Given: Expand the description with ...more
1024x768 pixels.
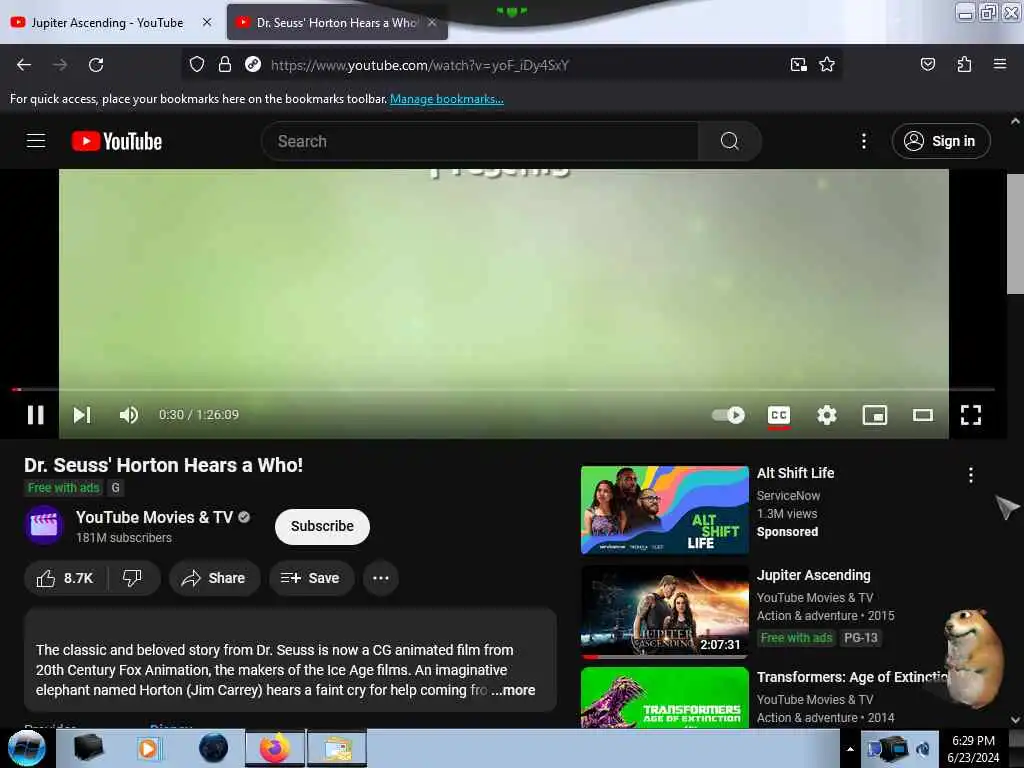Looking at the screenshot, I should pyautogui.click(x=514, y=690).
